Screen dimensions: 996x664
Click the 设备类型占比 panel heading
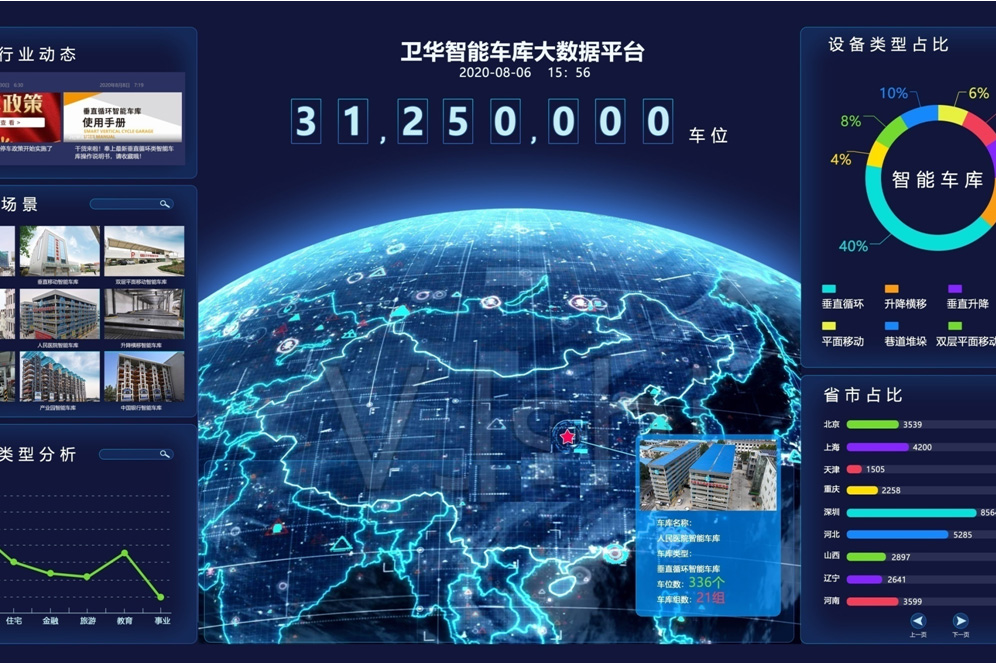click(888, 44)
